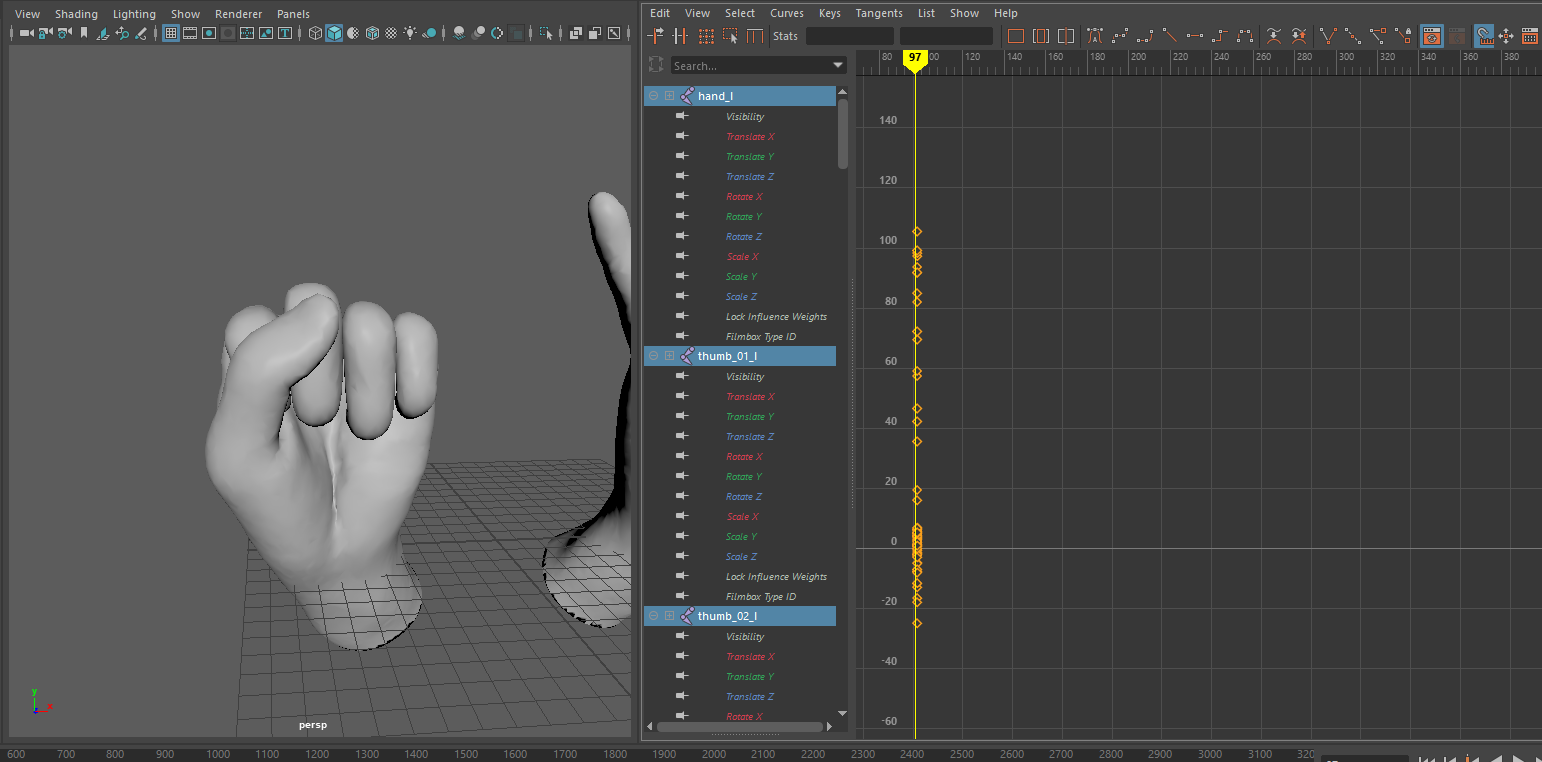Select Rotate X under hand_l

coord(744,197)
